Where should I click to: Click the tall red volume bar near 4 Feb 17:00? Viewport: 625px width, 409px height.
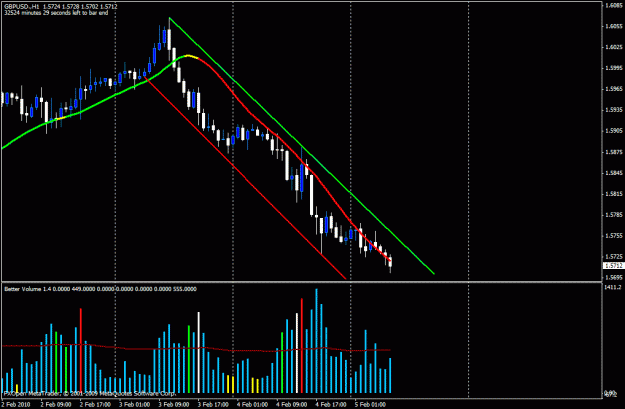click(302, 346)
